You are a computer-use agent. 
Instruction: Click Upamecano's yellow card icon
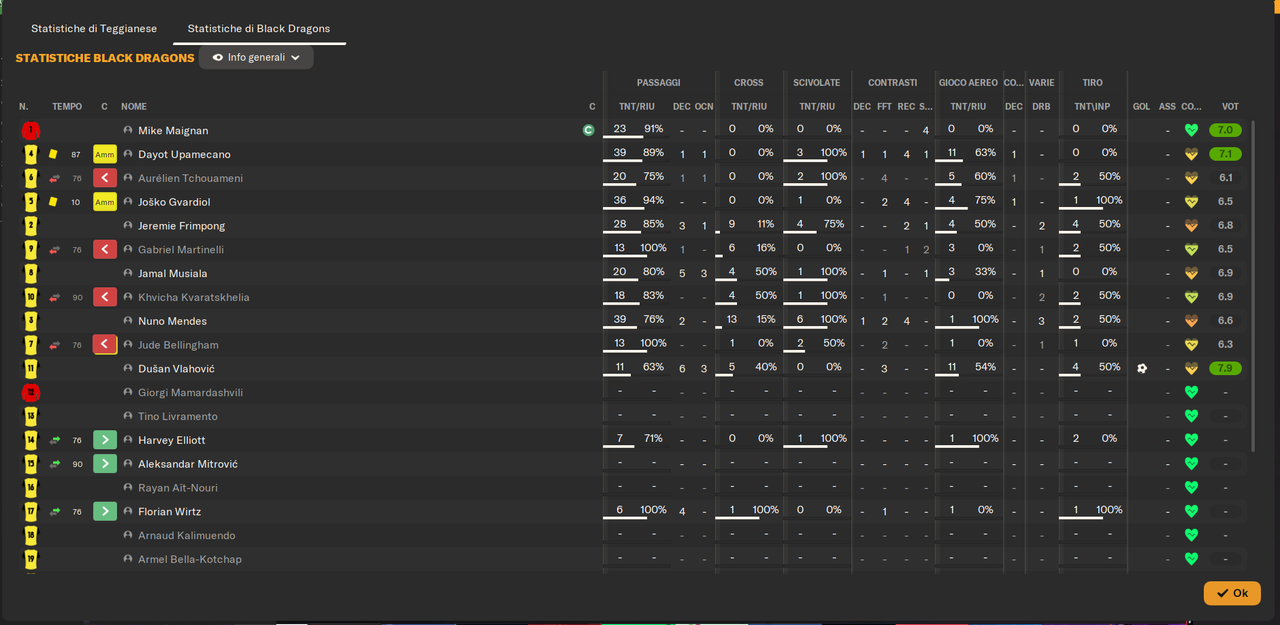[x=53, y=154]
